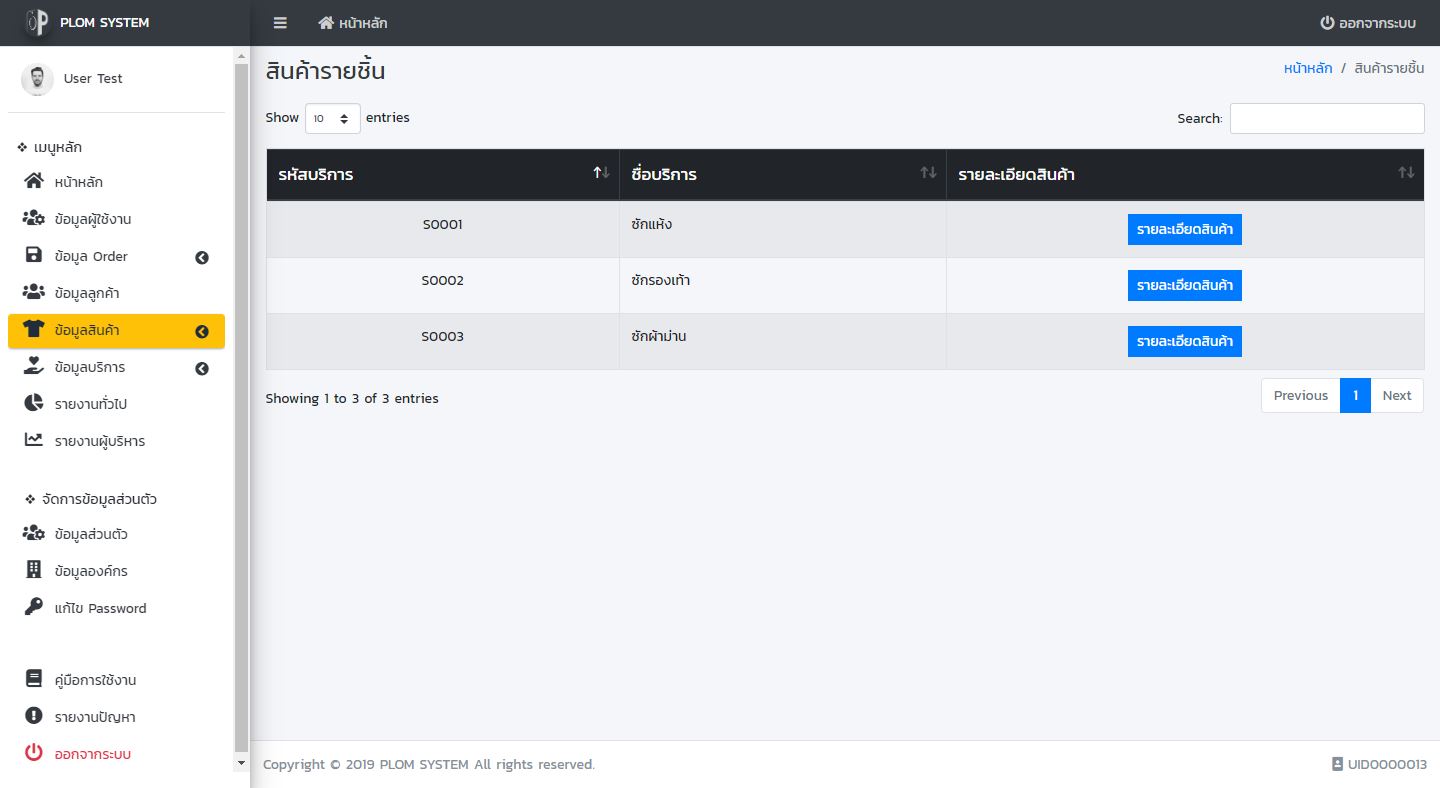Click the hamburger menu icon in top bar

click(x=280, y=23)
